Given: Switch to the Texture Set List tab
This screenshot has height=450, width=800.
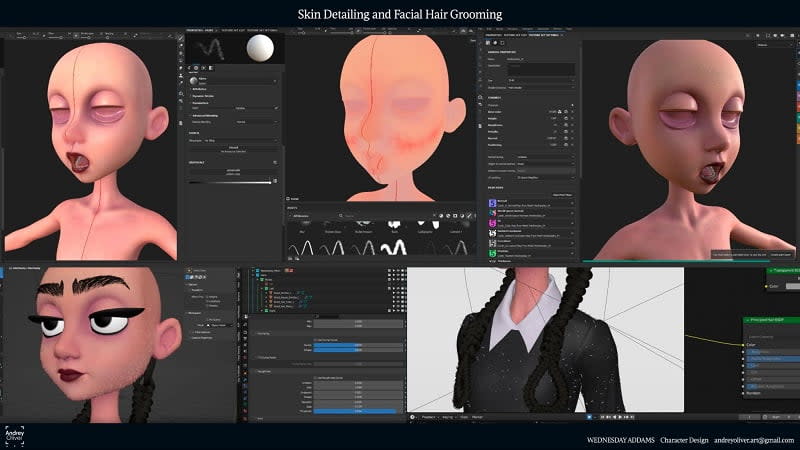Looking at the screenshot, I should click(x=515, y=35).
